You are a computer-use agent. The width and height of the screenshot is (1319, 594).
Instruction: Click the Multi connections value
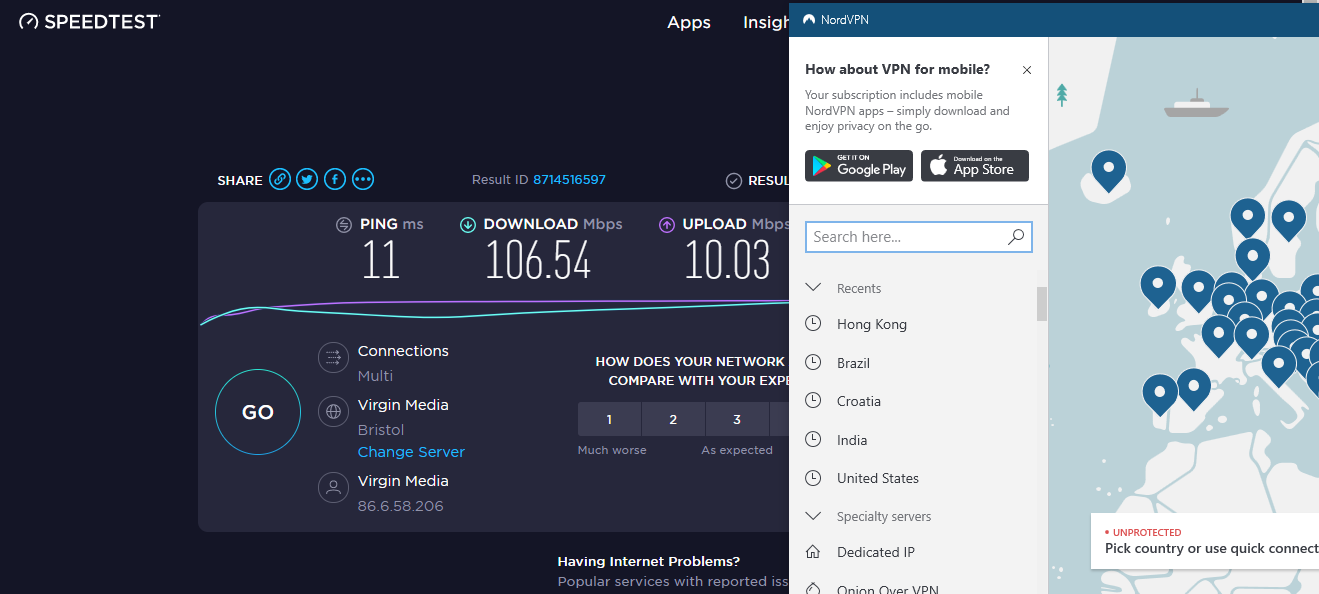[x=375, y=376]
